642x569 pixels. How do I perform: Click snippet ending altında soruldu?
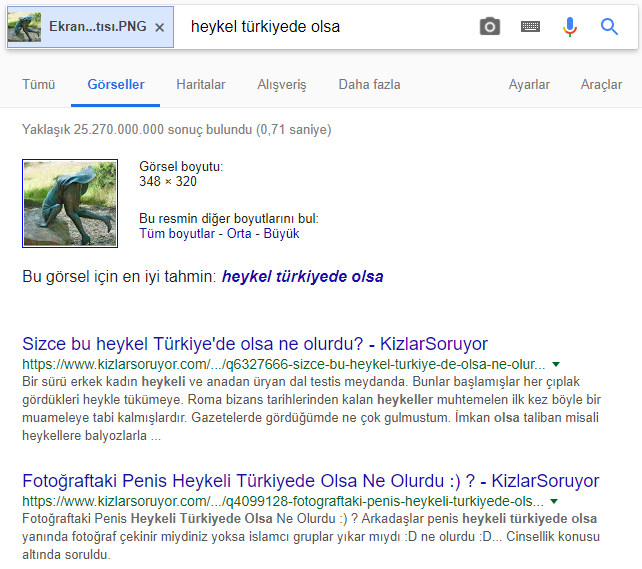[x=311, y=537]
